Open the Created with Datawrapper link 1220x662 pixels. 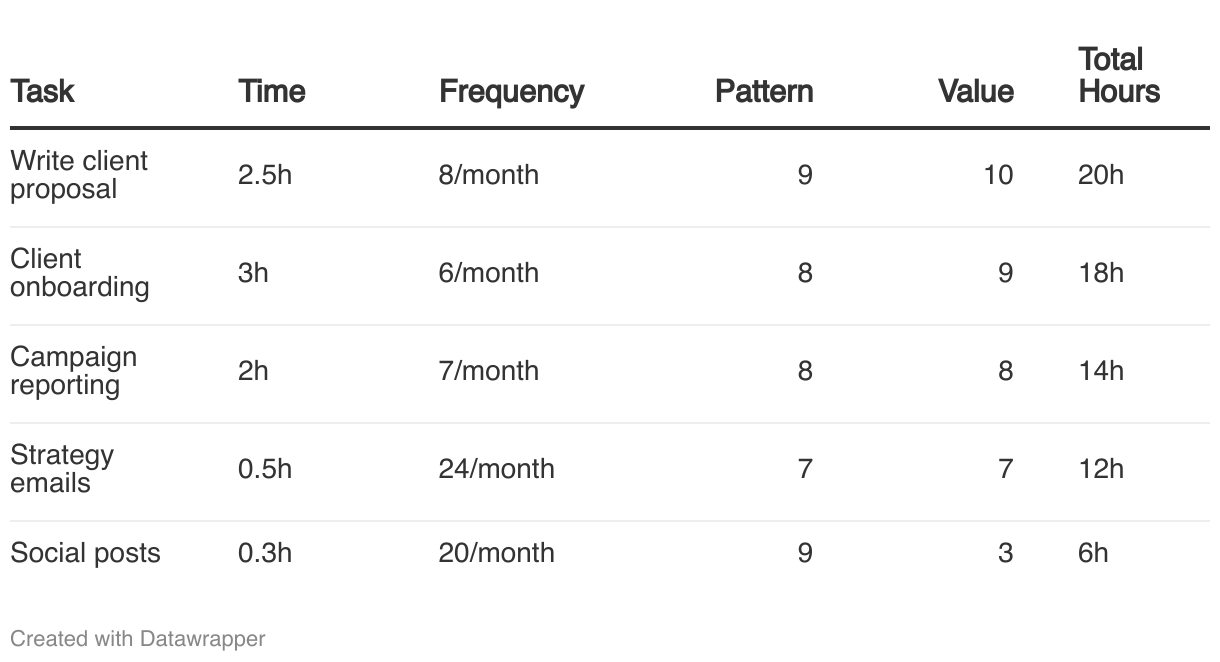coord(138,638)
